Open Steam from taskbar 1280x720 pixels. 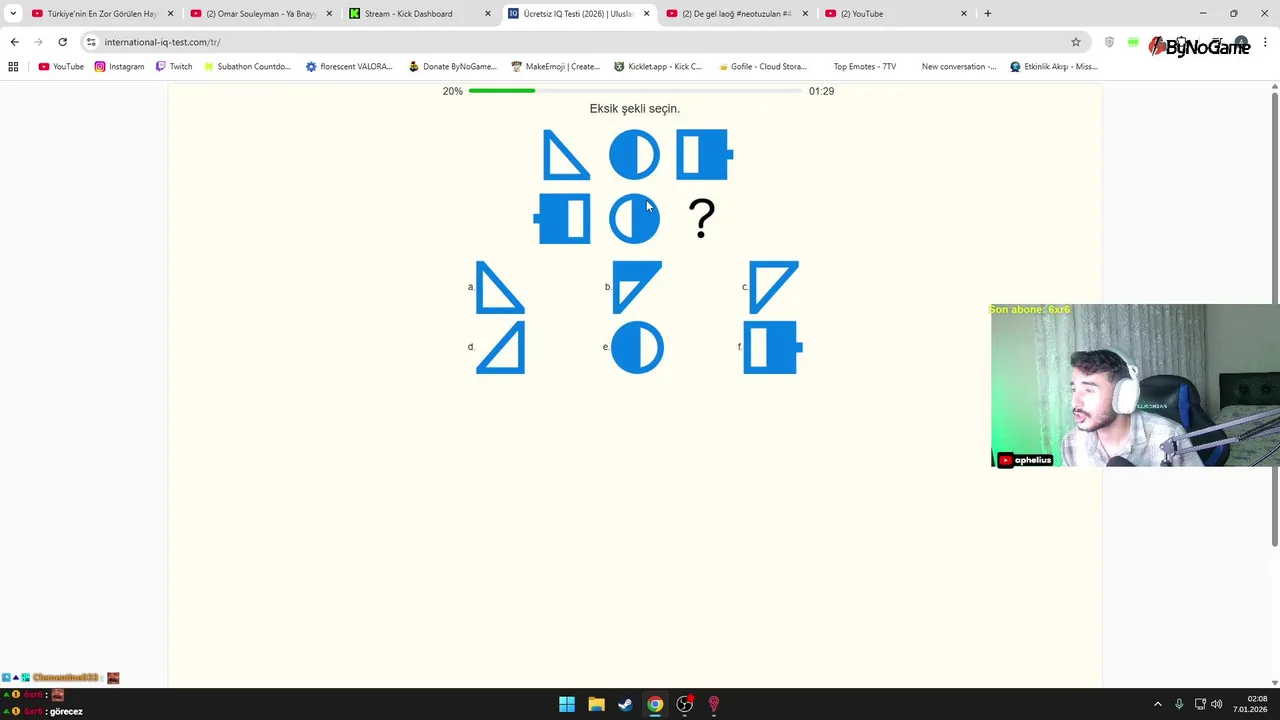pos(625,704)
